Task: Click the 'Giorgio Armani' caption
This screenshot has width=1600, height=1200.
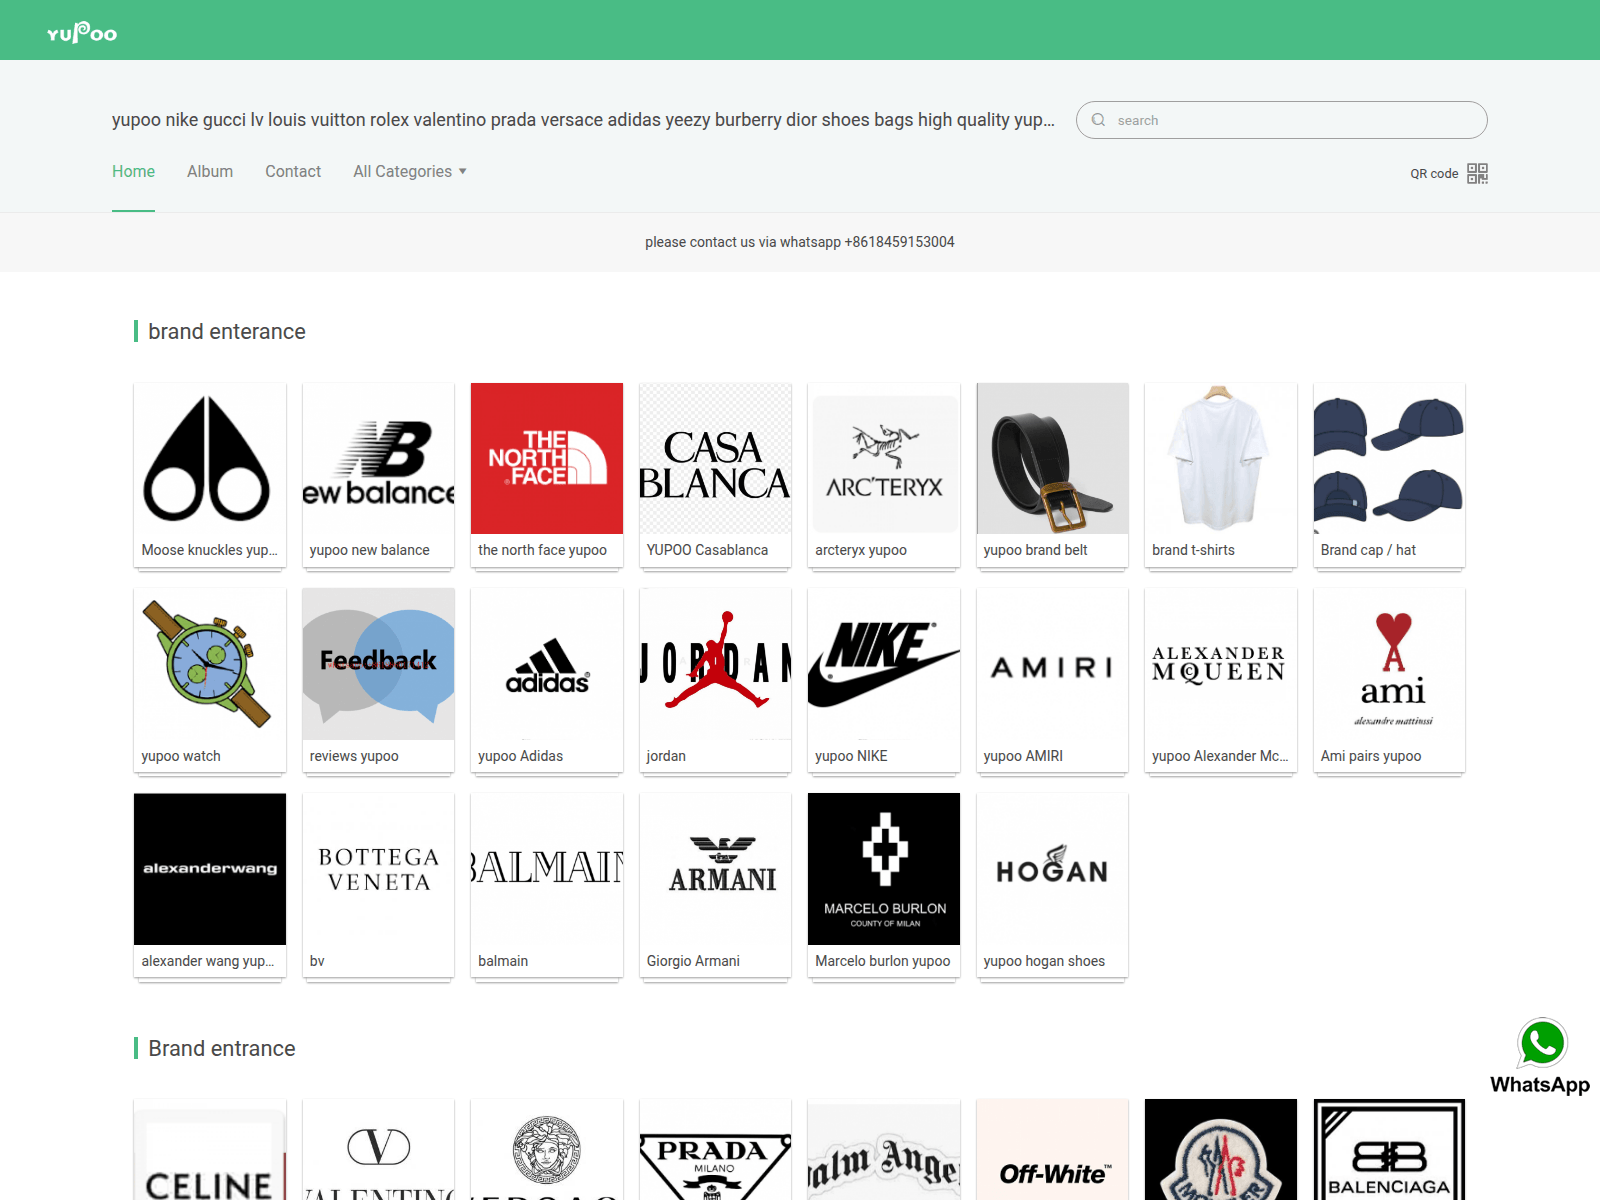Action: tap(693, 961)
